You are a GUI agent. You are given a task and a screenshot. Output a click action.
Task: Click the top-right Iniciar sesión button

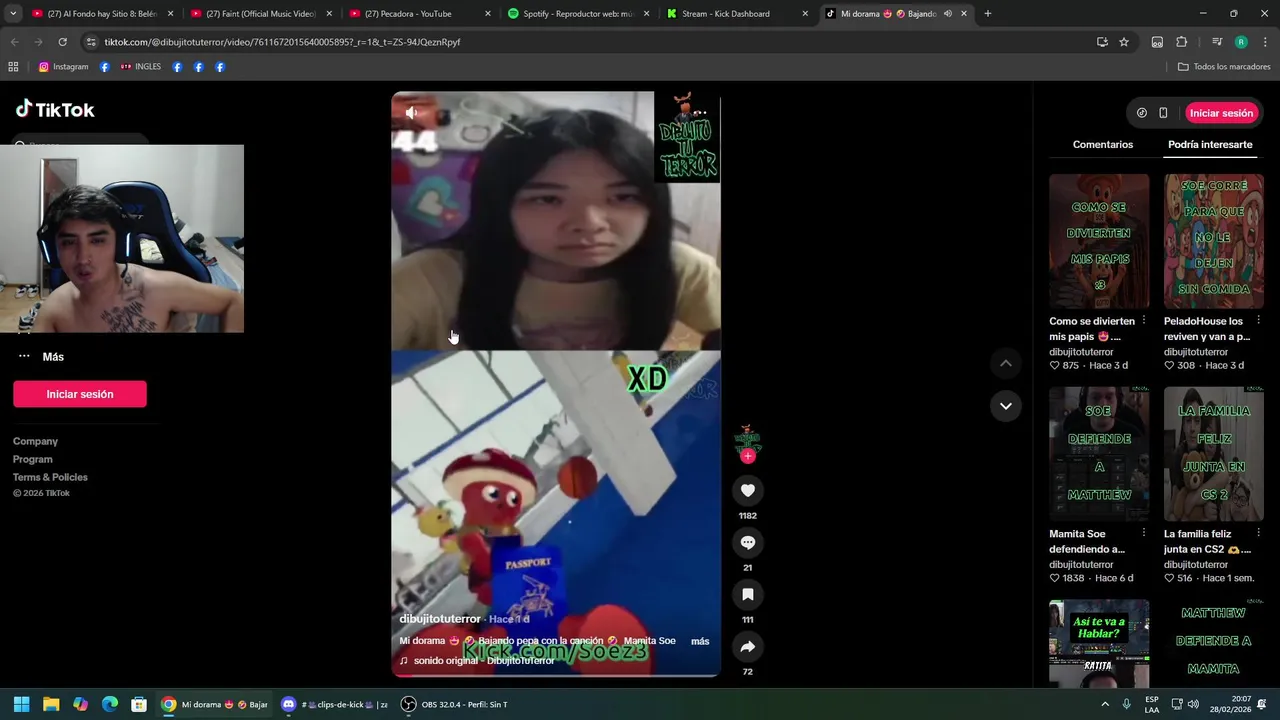click(x=1221, y=113)
